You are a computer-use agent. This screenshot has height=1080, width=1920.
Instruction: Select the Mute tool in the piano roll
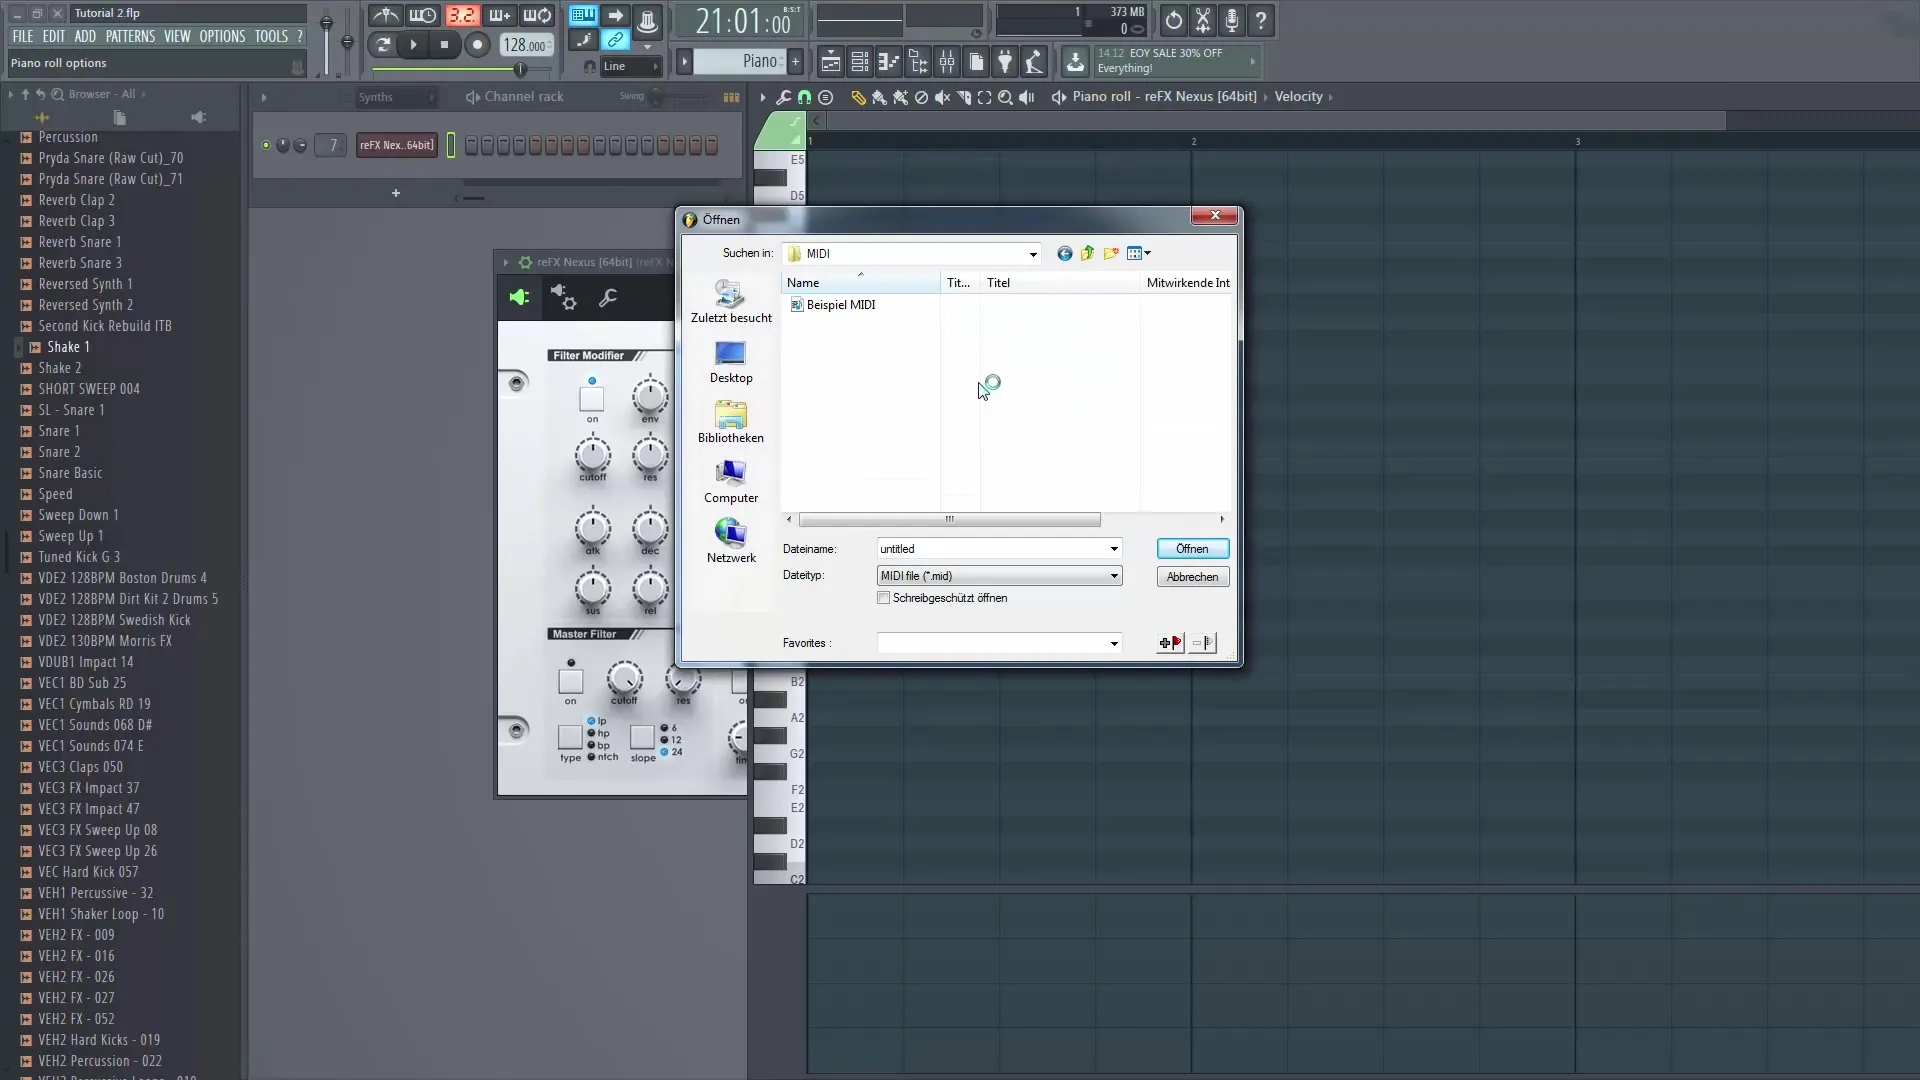(x=943, y=96)
